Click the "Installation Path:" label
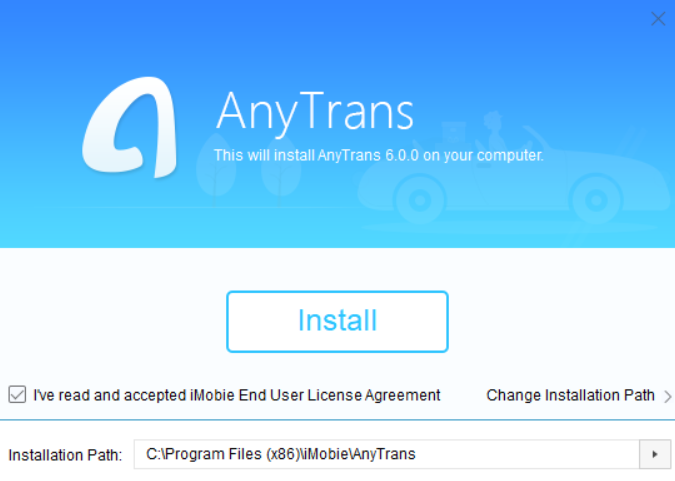 (x=65, y=455)
